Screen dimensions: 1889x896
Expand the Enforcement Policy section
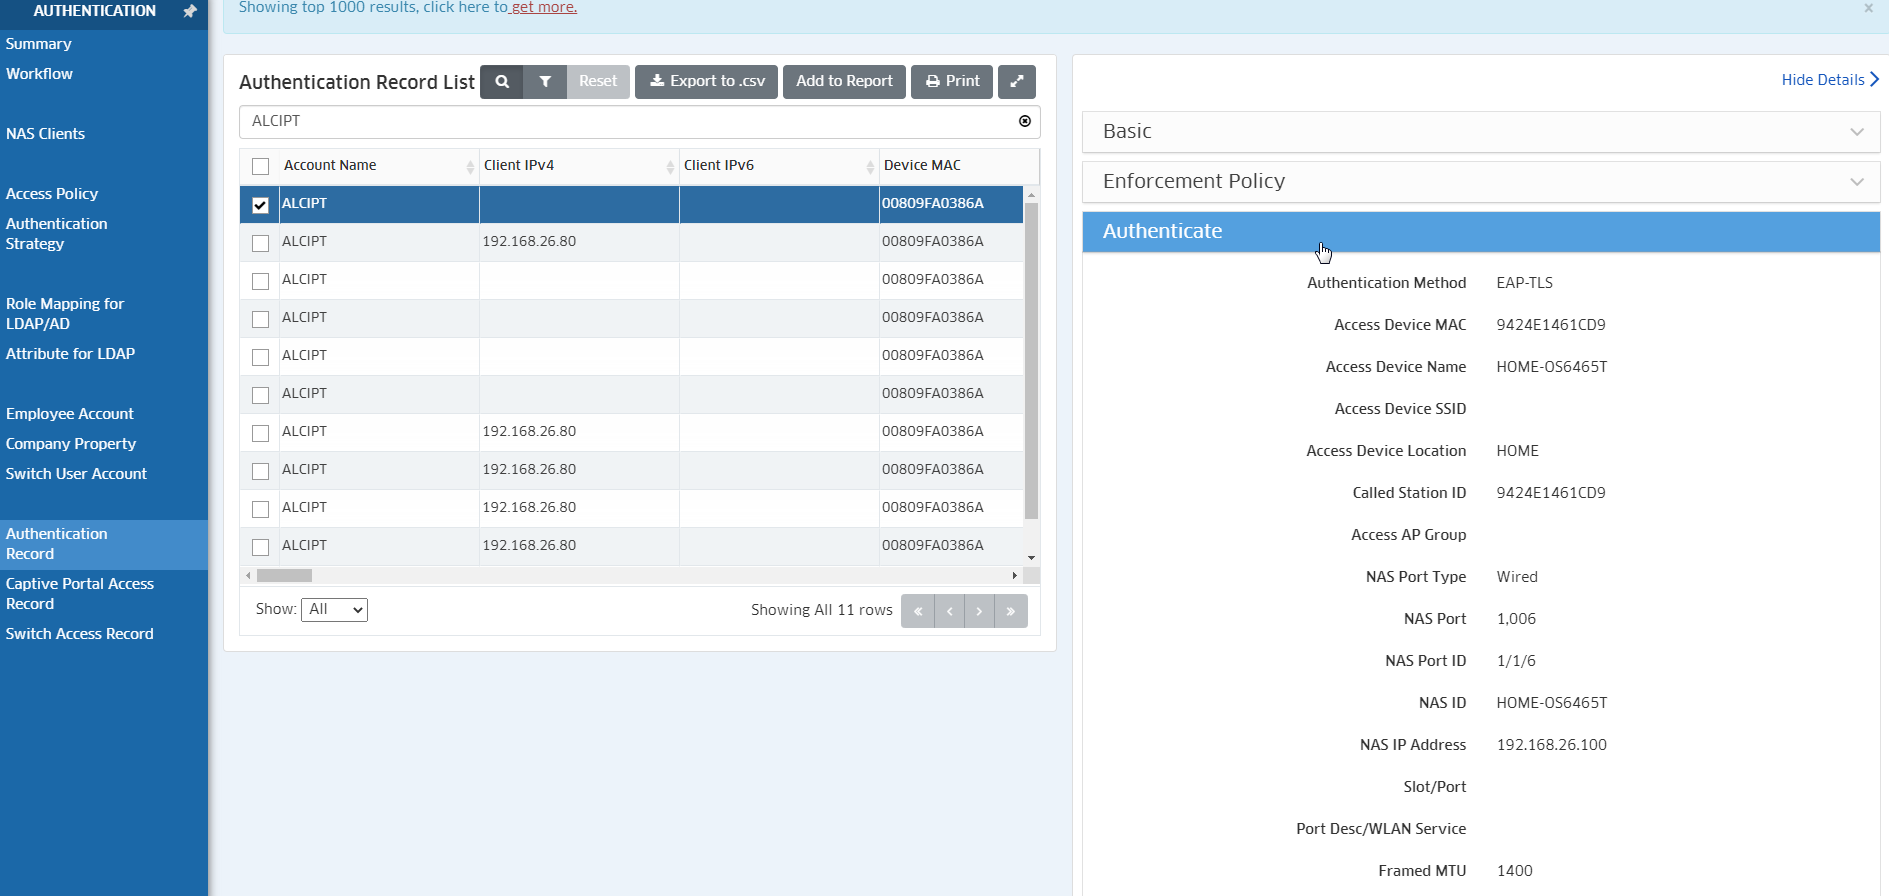[1480, 182]
